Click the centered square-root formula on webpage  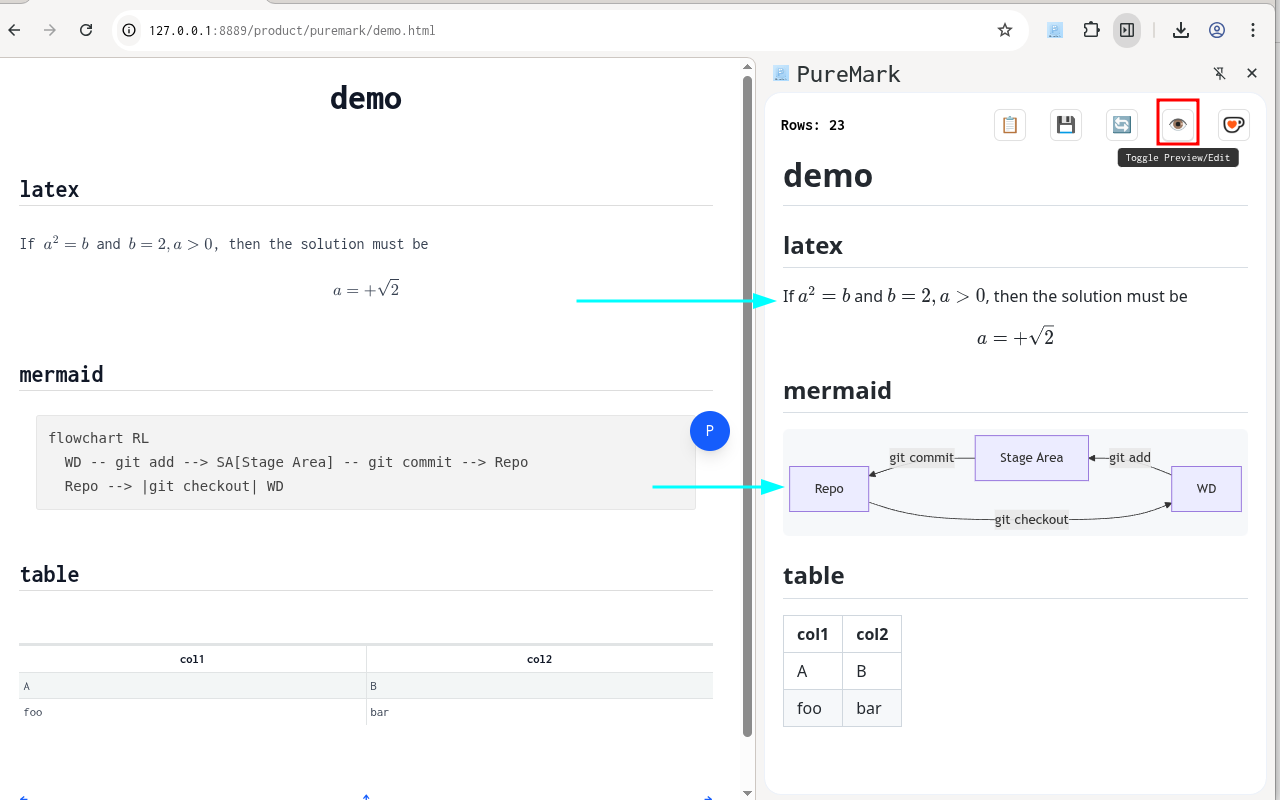pyautogui.click(x=366, y=290)
